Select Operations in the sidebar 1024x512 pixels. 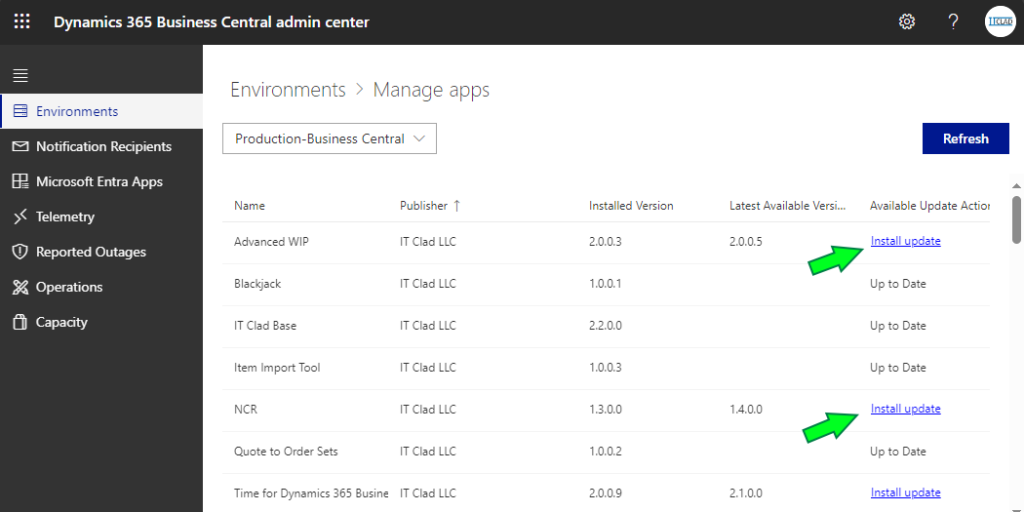click(x=69, y=287)
